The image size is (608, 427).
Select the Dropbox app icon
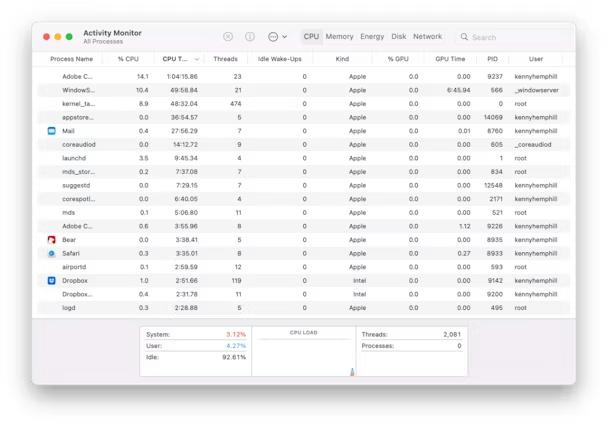pos(52,280)
